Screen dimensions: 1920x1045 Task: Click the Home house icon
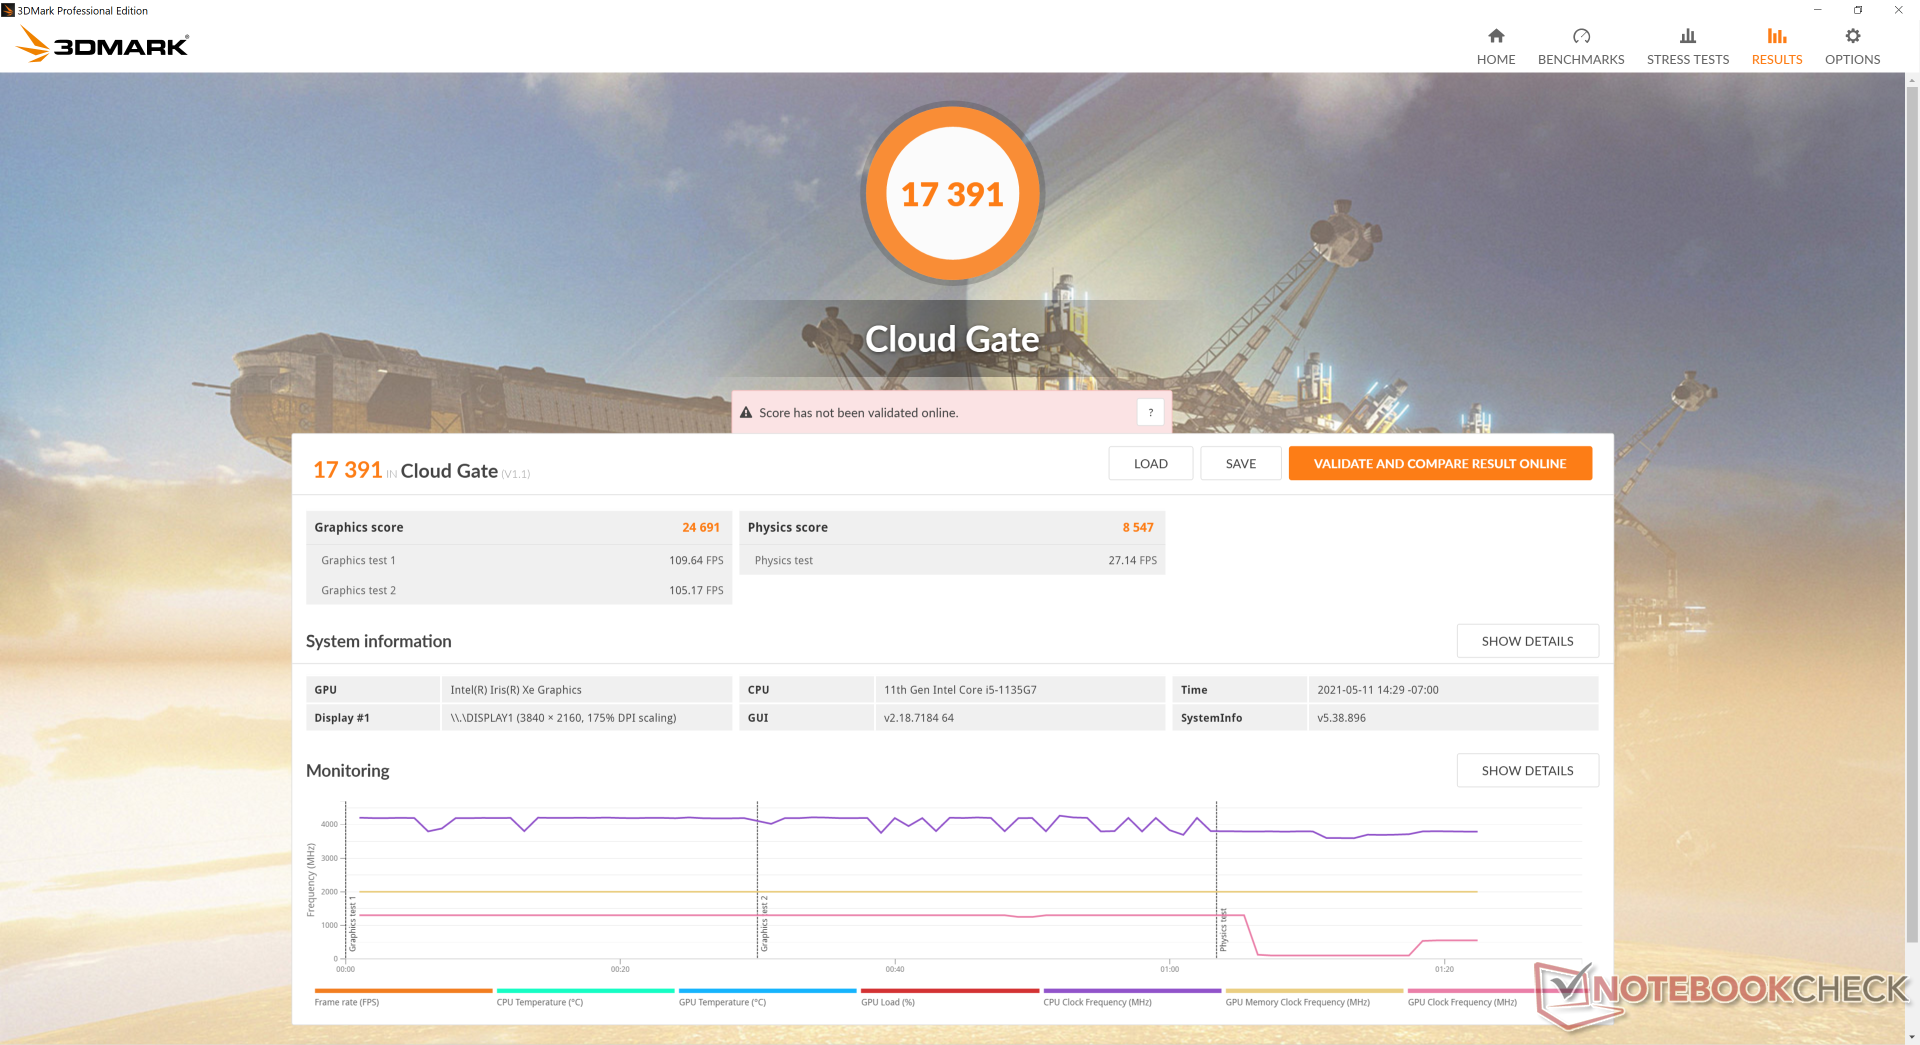coord(1496,36)
